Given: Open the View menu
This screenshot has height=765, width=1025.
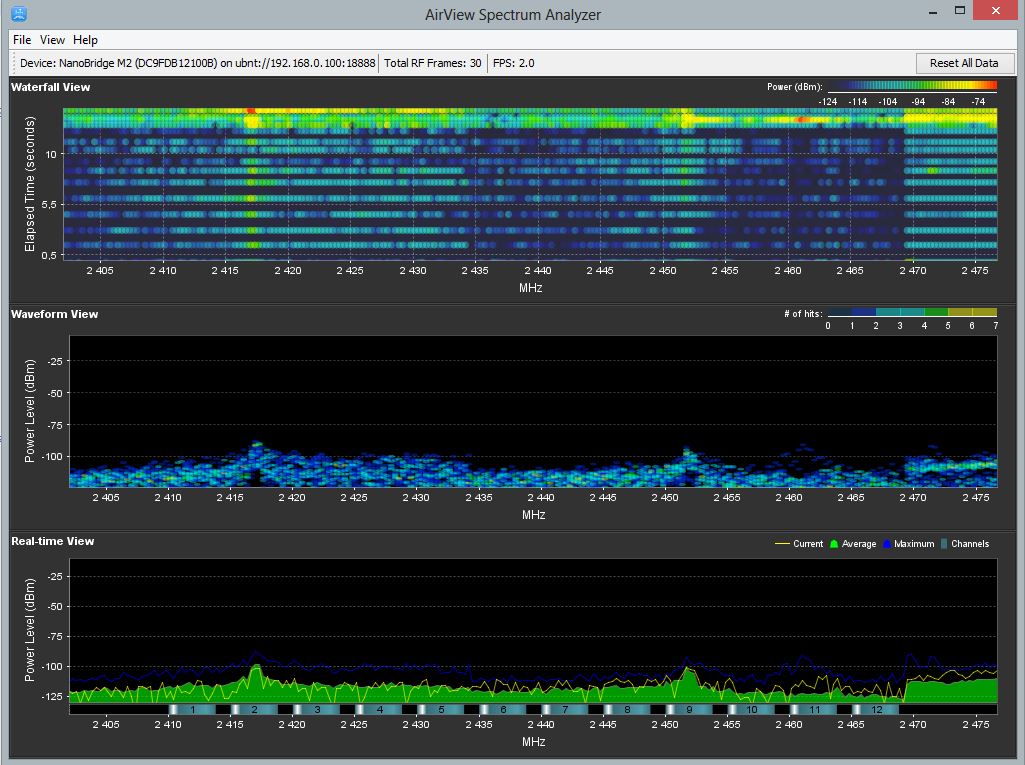Looking at the screenshot, I should (52, 40).
